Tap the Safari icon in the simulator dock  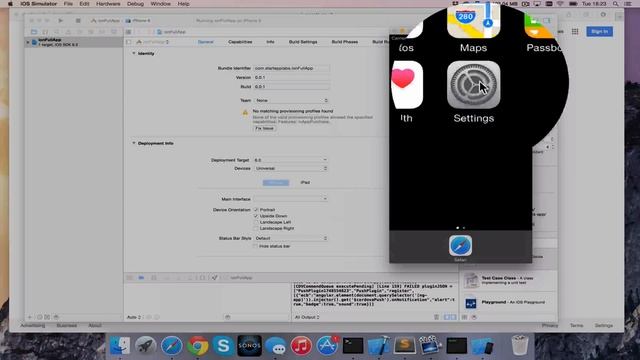coord(460,245)
